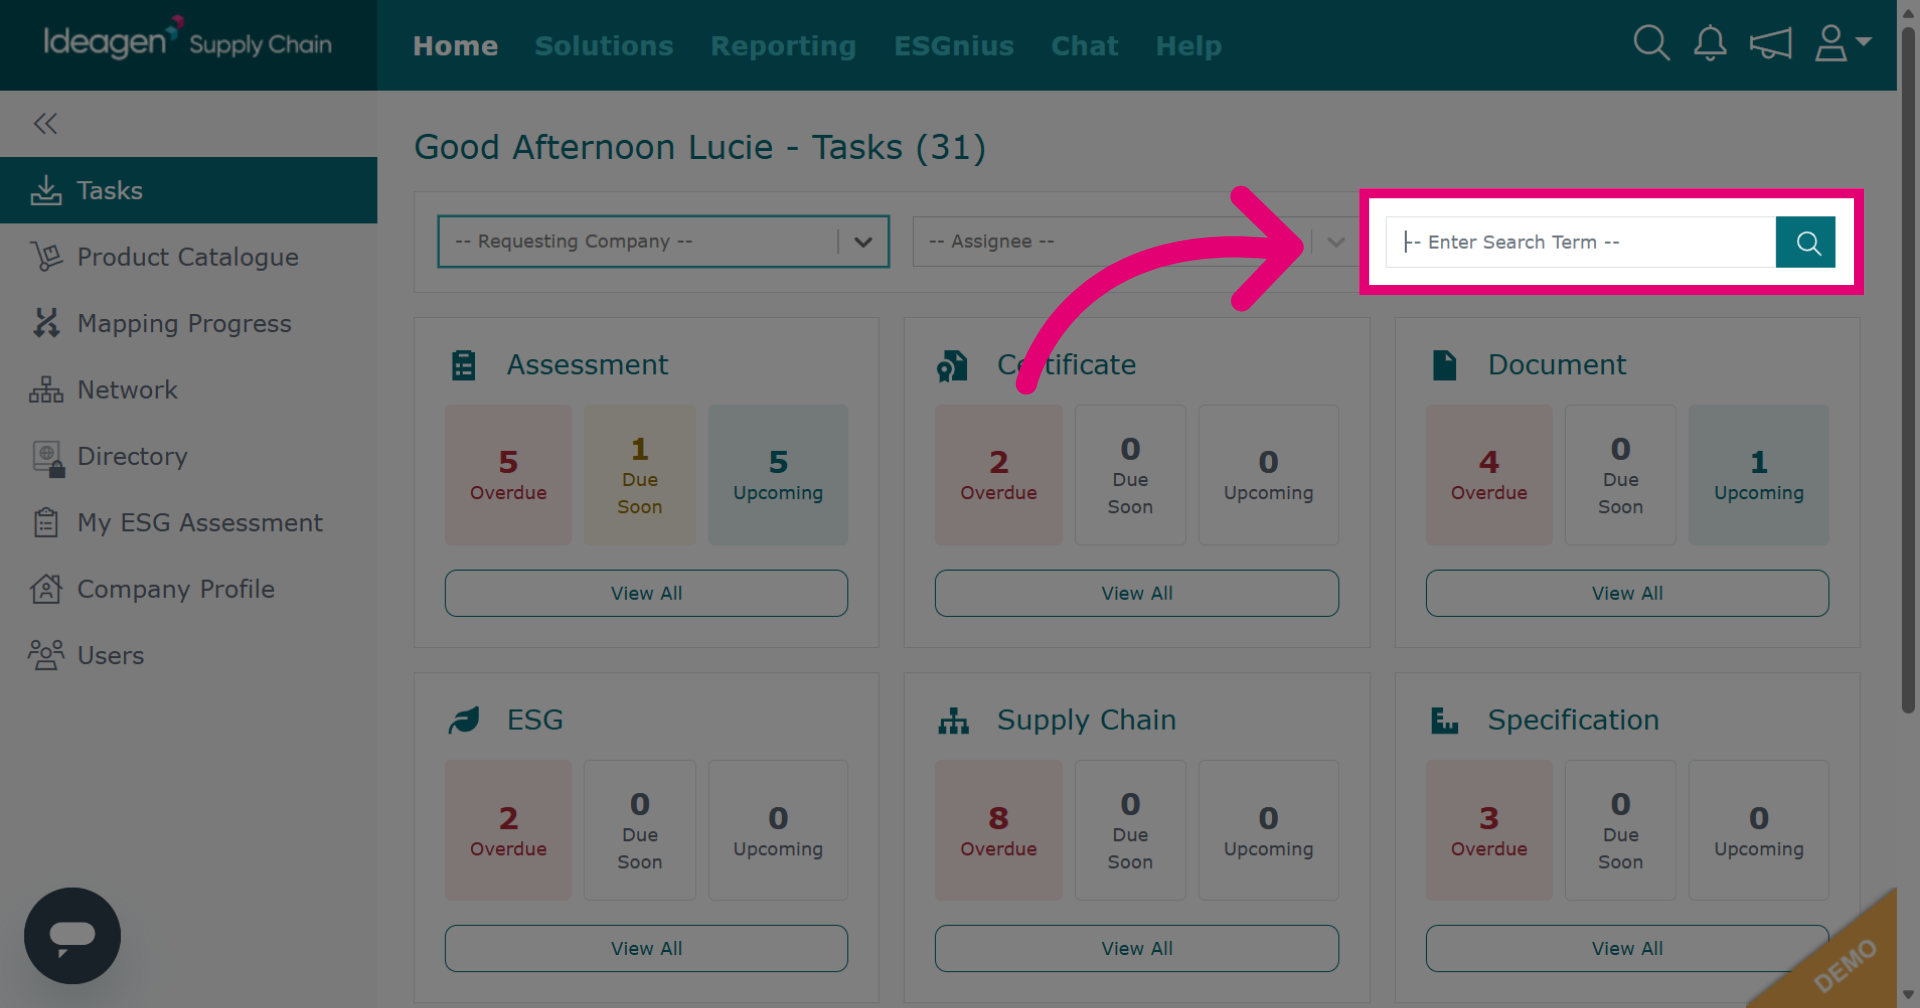Select the Tasks sidebar icon
1920x1008 pixels.
tap(46, 190)
